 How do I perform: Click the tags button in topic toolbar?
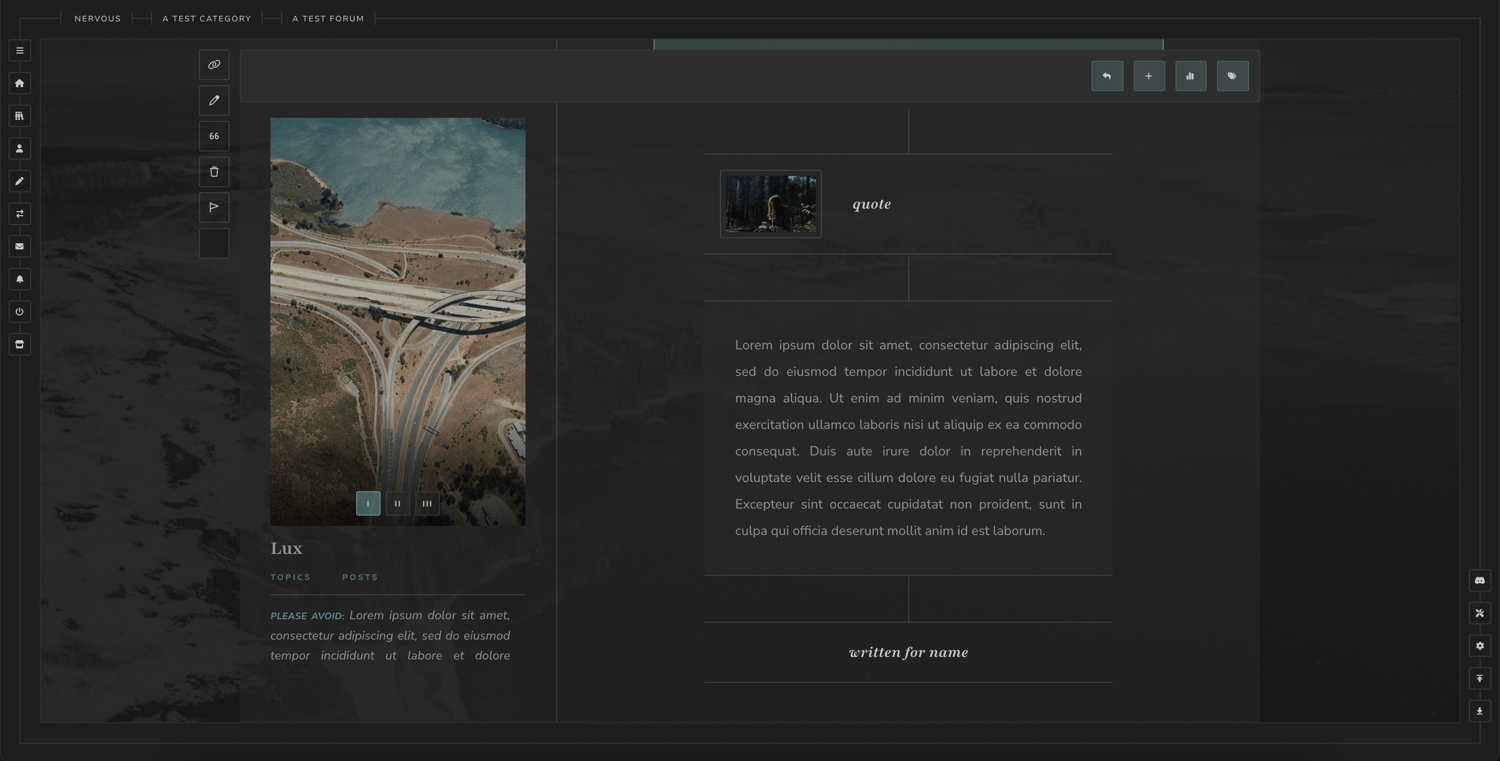1233,76
